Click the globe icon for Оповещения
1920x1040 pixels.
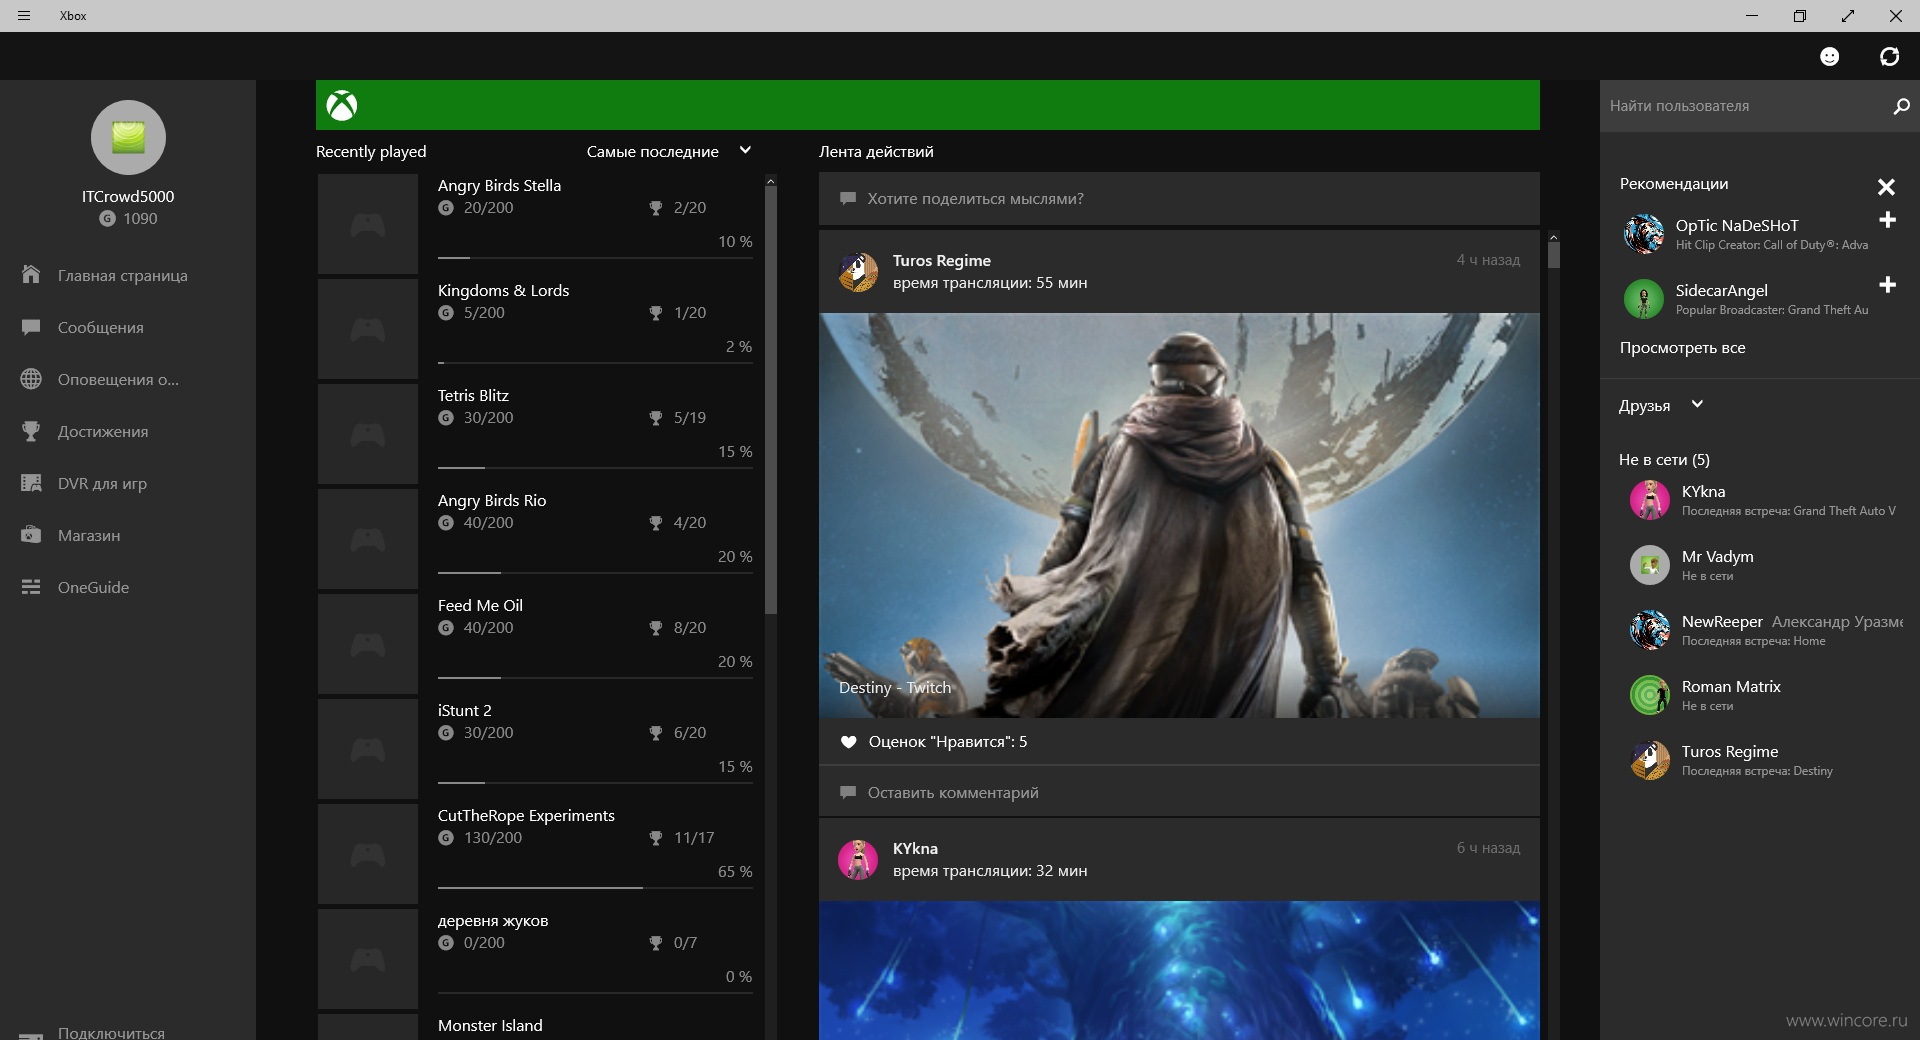coord(31,379)
